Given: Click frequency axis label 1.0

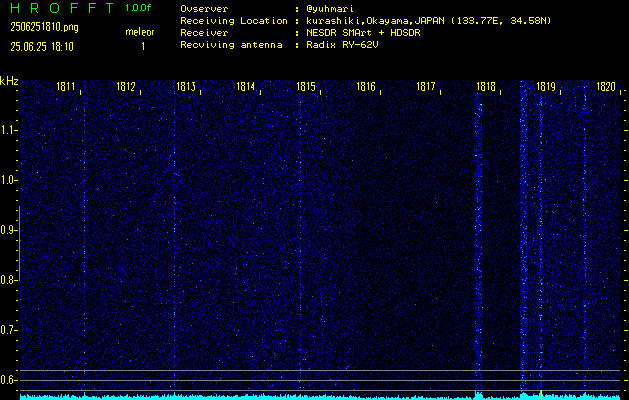Looking at the screenshot, I should [x=7, y=180].
